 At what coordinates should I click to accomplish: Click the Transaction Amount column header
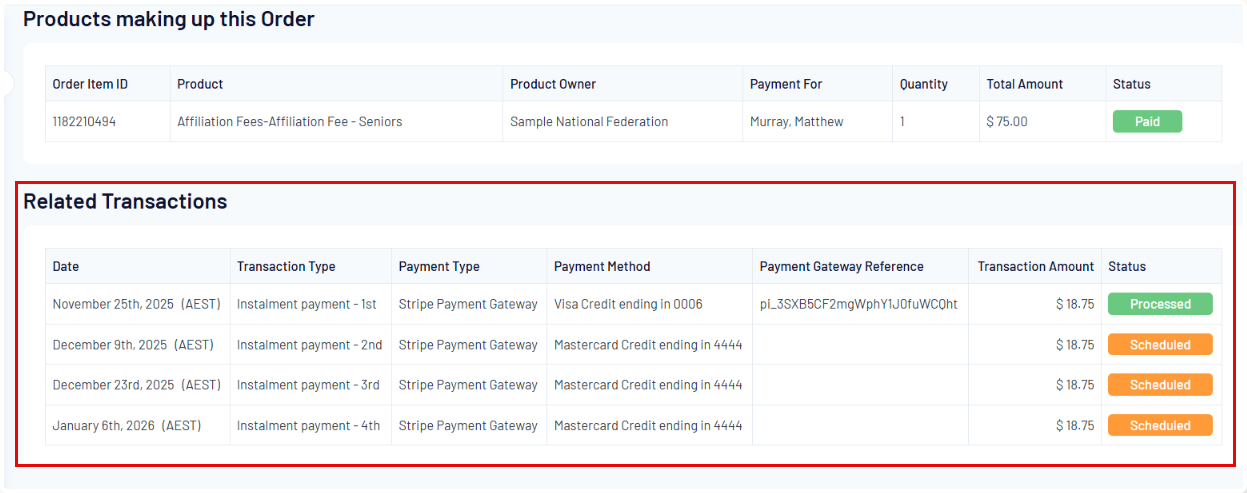pos(1035,266)
